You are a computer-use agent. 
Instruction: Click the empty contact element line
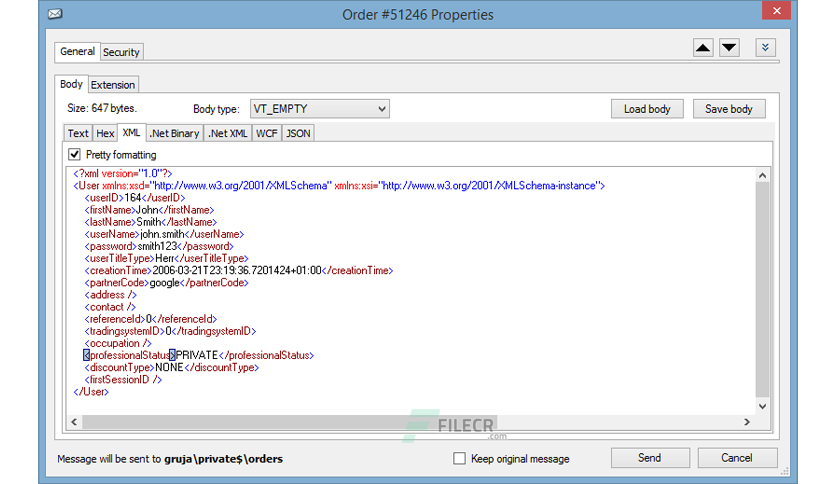pyautogui.click(x=110, y=308)
